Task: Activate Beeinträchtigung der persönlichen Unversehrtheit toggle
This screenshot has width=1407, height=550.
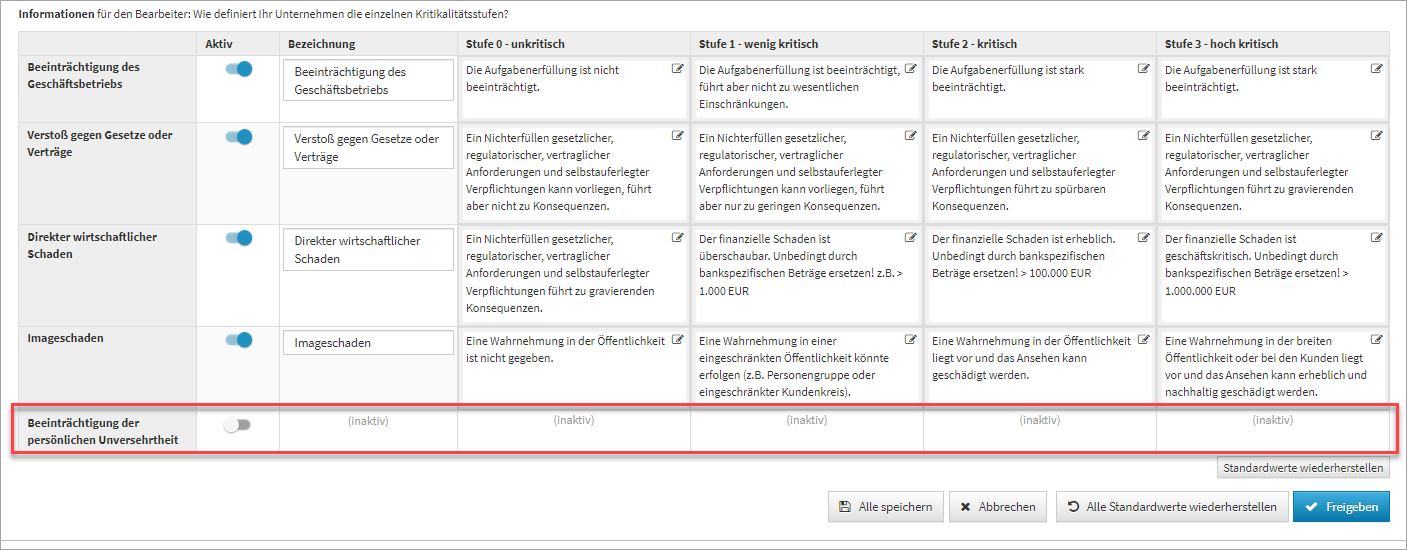Action: 237,425
